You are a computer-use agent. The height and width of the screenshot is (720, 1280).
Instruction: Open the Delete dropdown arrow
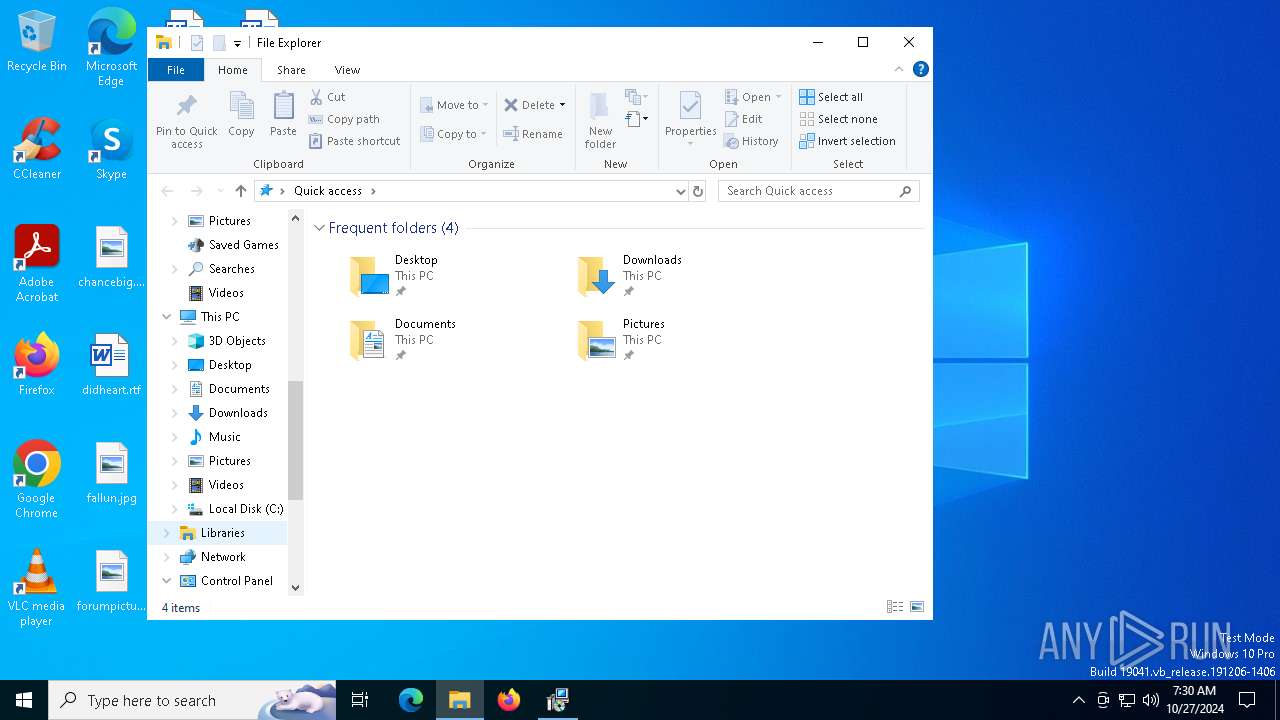(x=562, y=105)
